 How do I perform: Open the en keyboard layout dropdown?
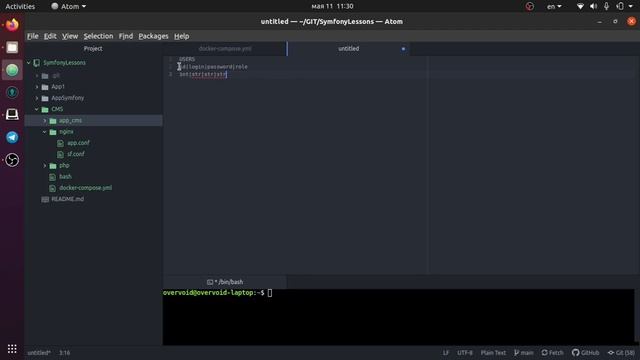click(554, 7)
